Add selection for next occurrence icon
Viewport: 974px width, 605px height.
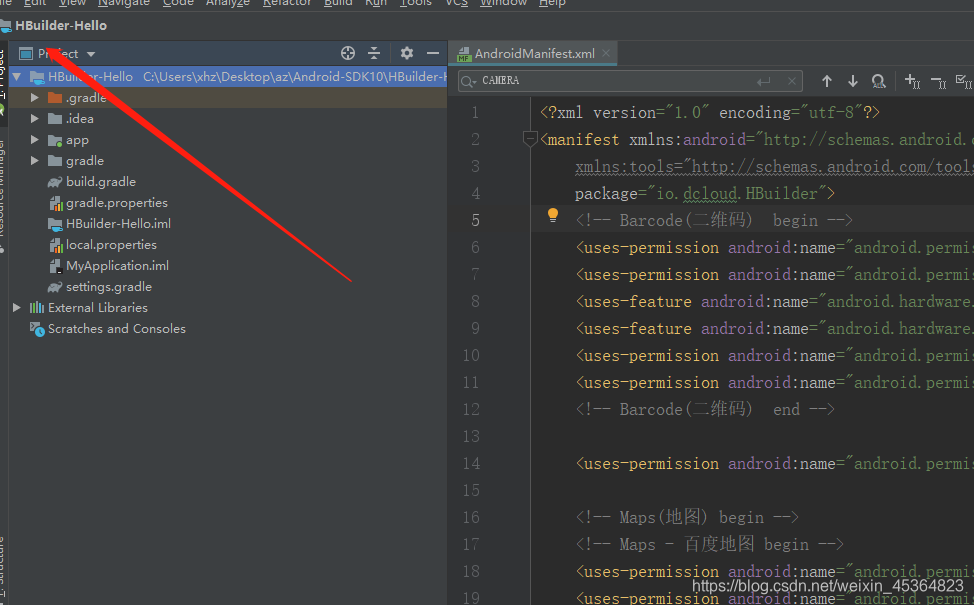(912, 81)
